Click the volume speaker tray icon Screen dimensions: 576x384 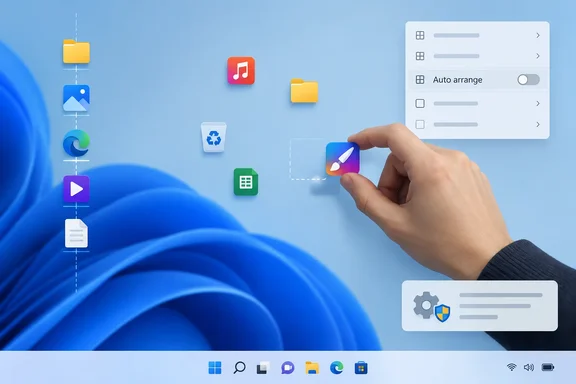coord(529,367)
